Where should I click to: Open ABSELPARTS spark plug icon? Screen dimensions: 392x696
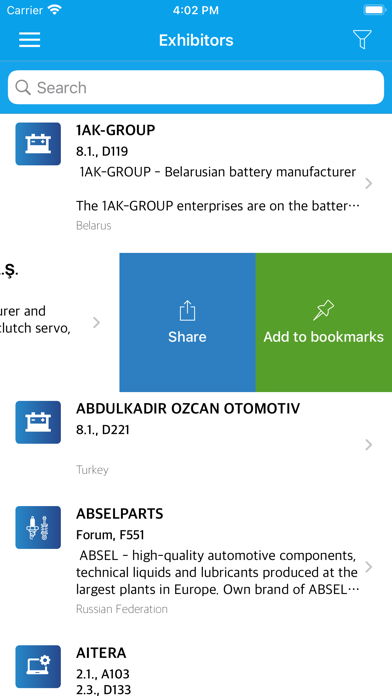38,527
